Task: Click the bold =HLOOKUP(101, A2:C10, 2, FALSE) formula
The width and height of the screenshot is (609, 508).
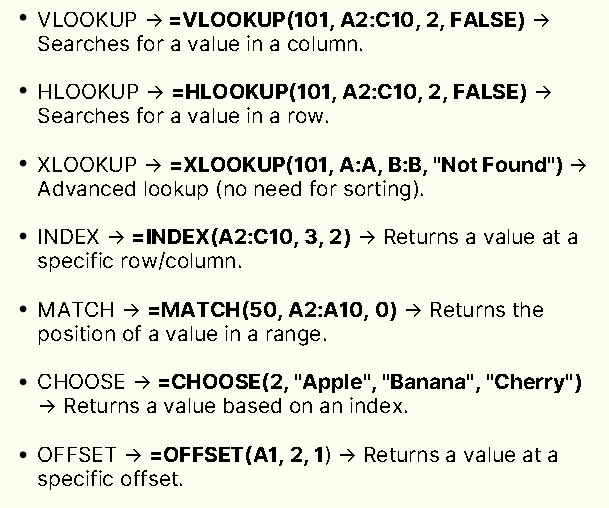Action: click(x=349, y=92)
